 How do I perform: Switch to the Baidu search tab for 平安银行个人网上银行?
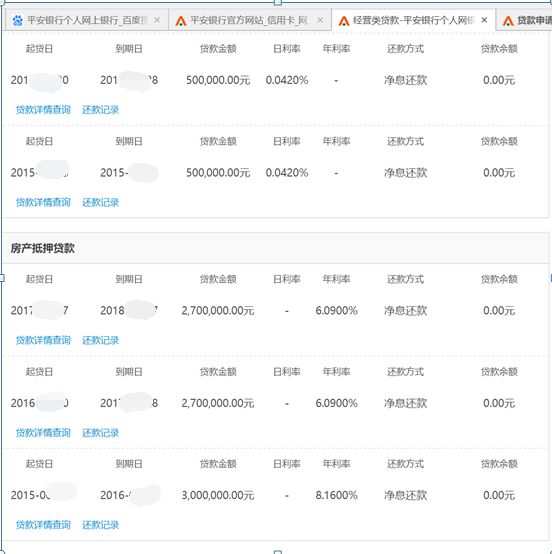(x=87, y=20)
